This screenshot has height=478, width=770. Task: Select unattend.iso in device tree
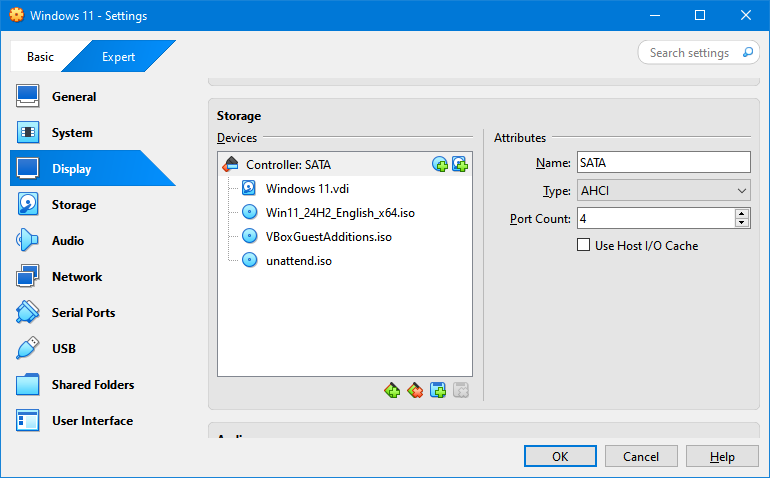click(299, 260)
